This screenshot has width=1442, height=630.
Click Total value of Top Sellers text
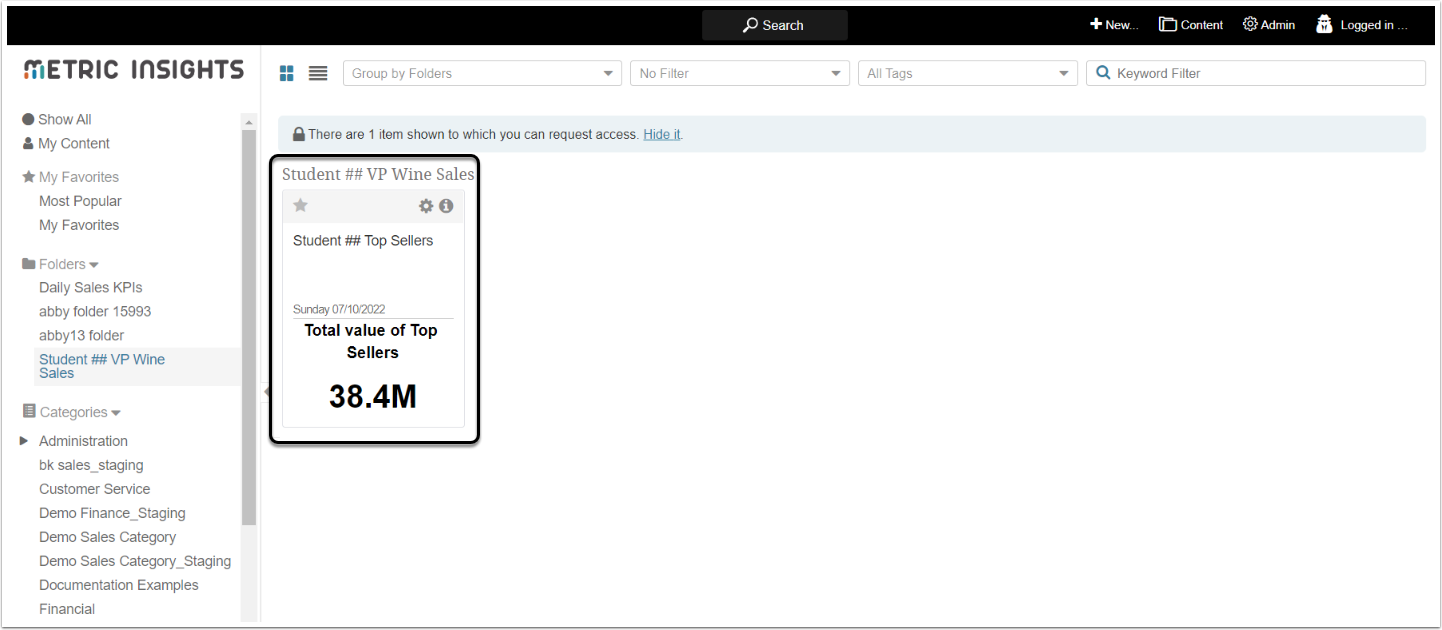pos(371,341)
